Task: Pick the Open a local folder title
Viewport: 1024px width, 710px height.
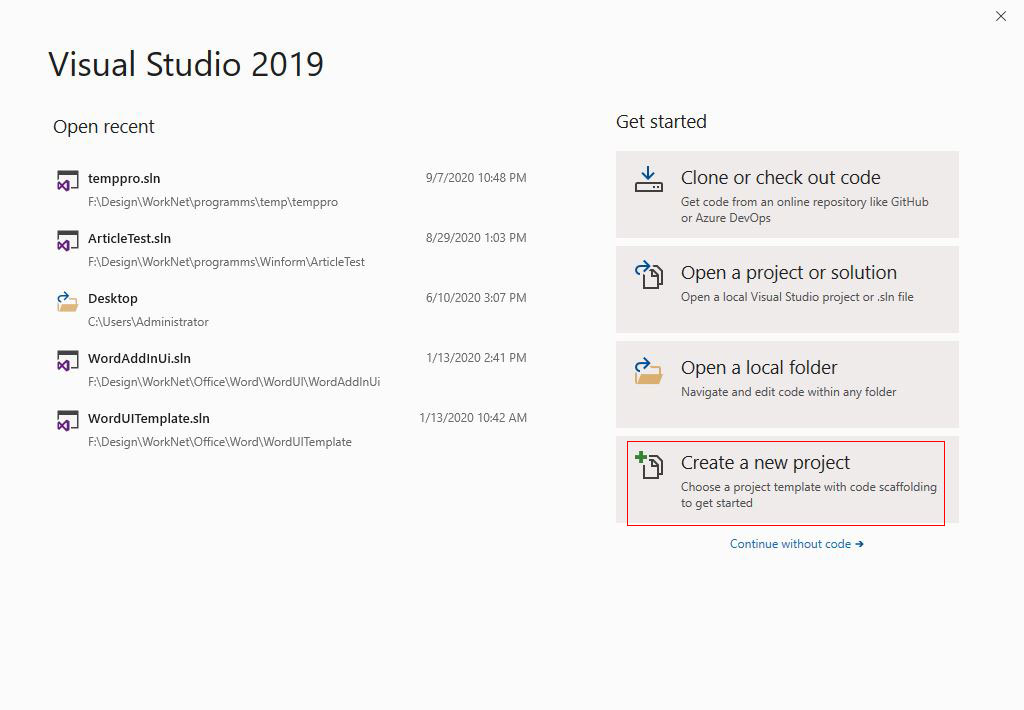Action: click(759, 368)
